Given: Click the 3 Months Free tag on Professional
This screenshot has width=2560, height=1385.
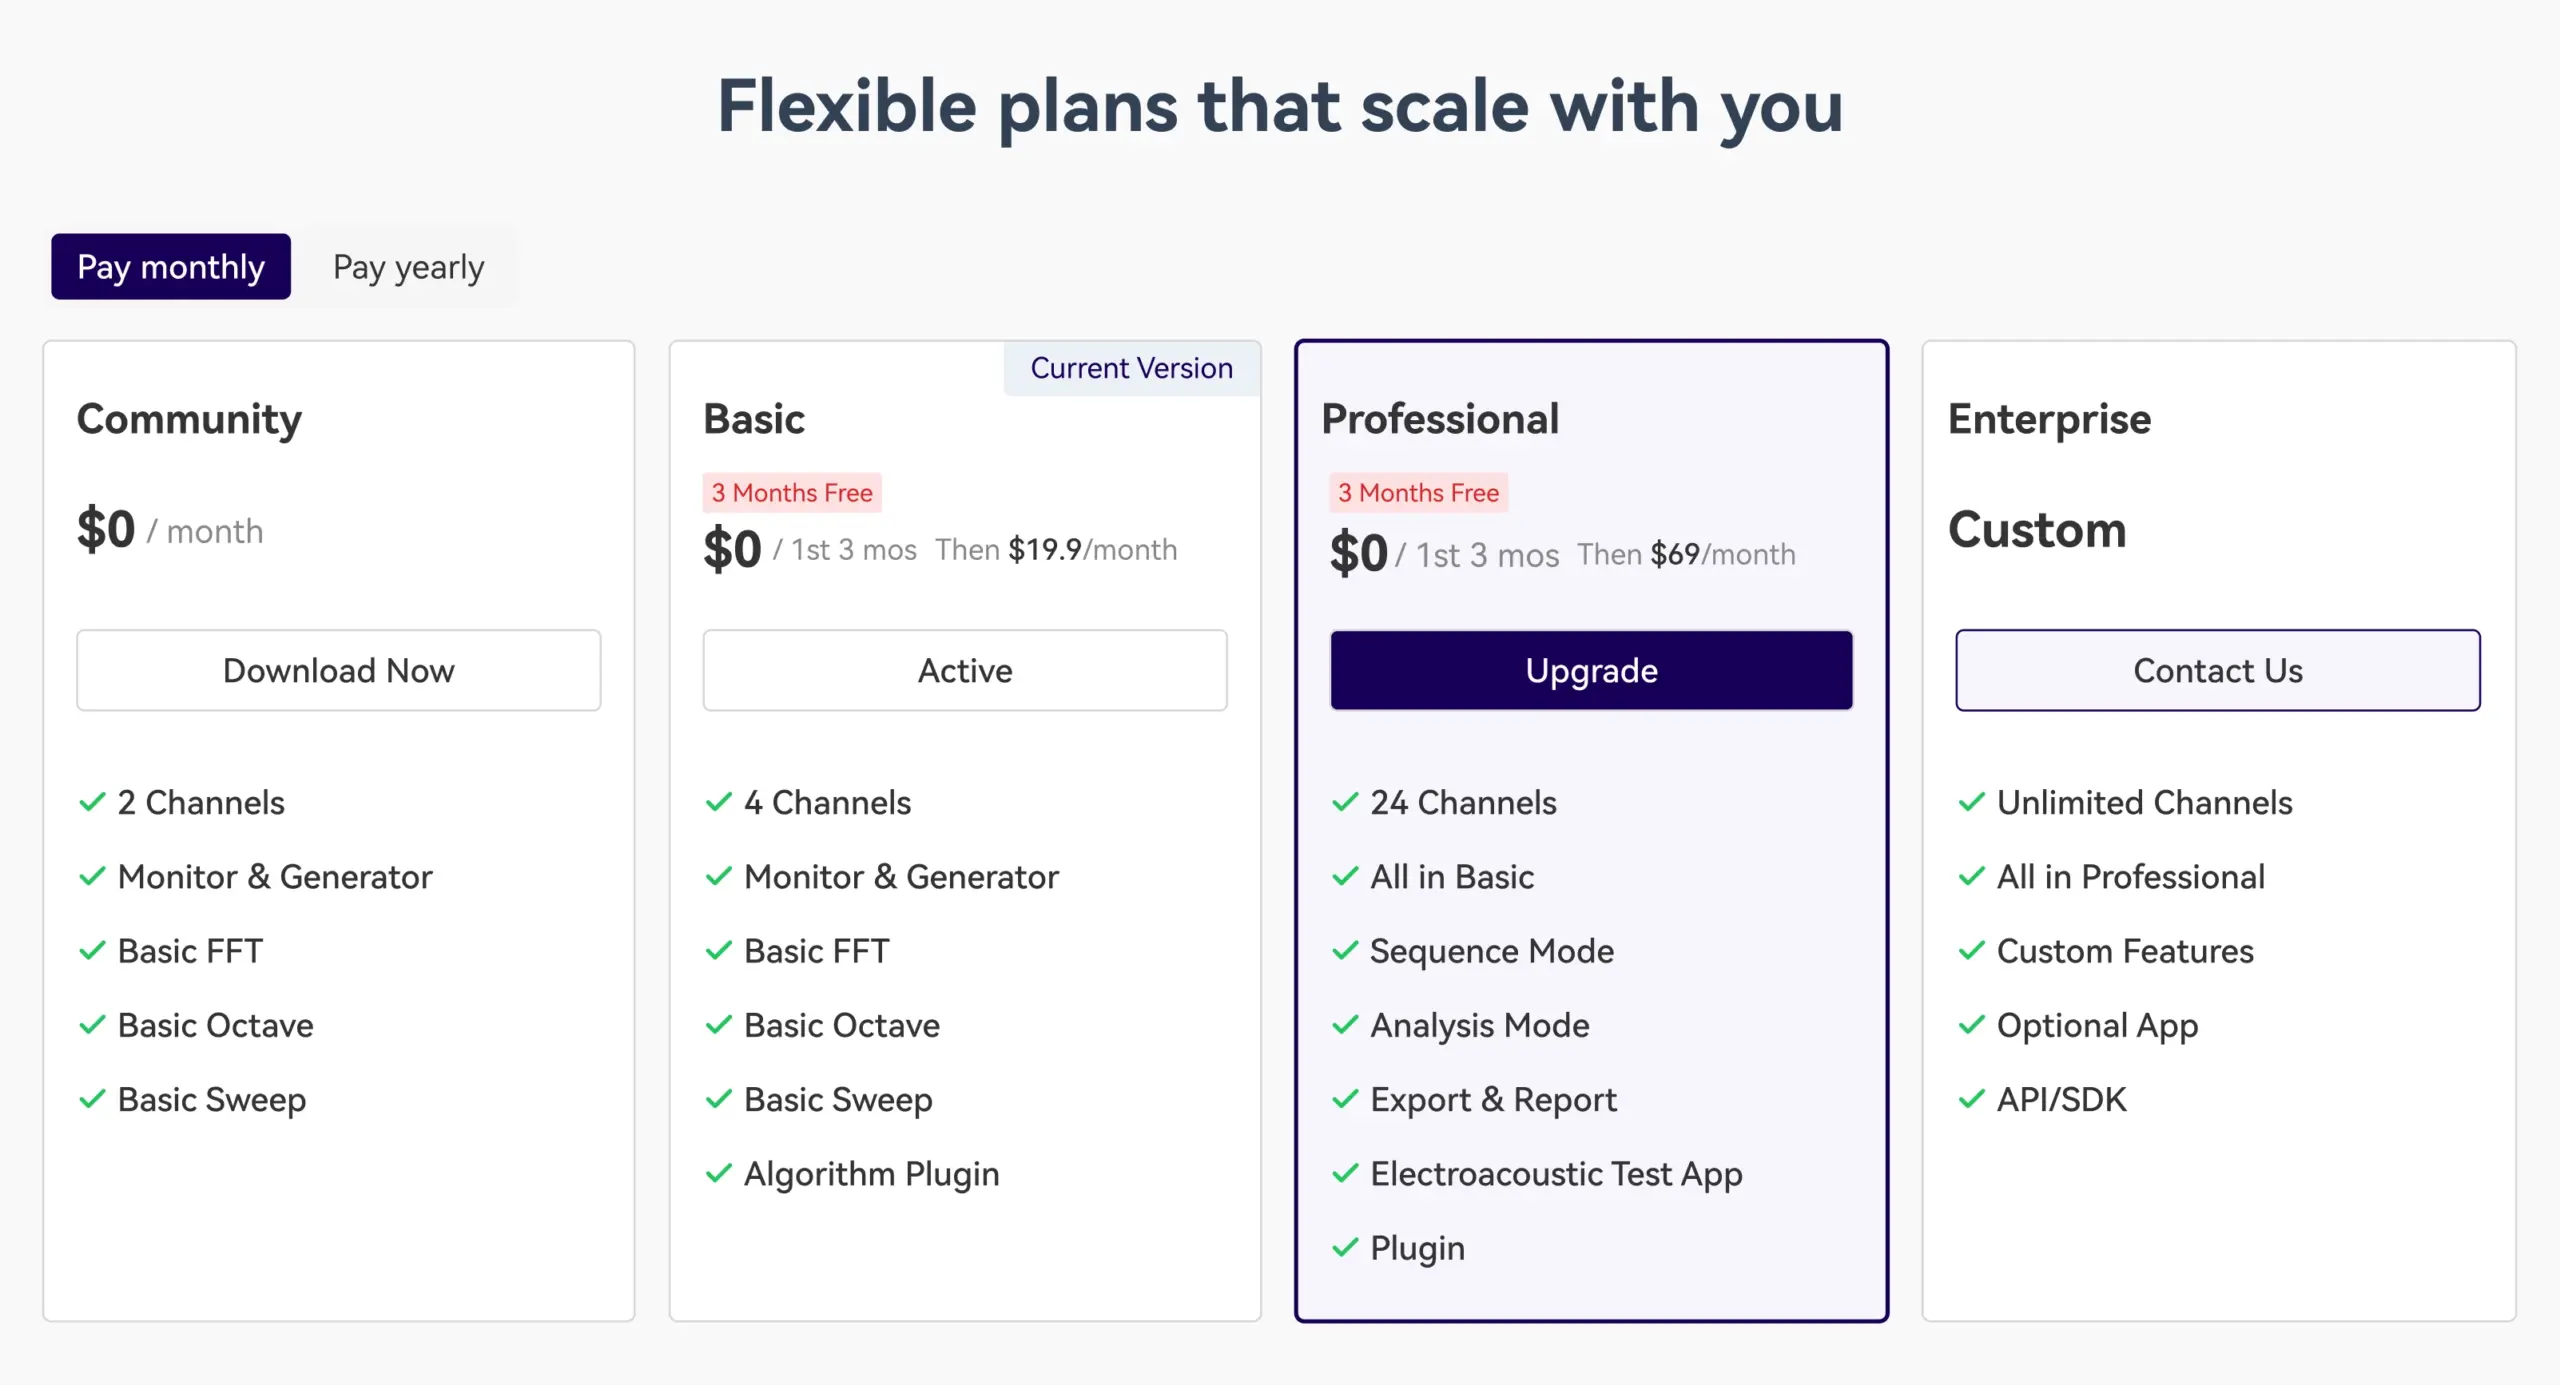Looking at the screenshot, I should pyautogui.click(x=1418, y=493).
